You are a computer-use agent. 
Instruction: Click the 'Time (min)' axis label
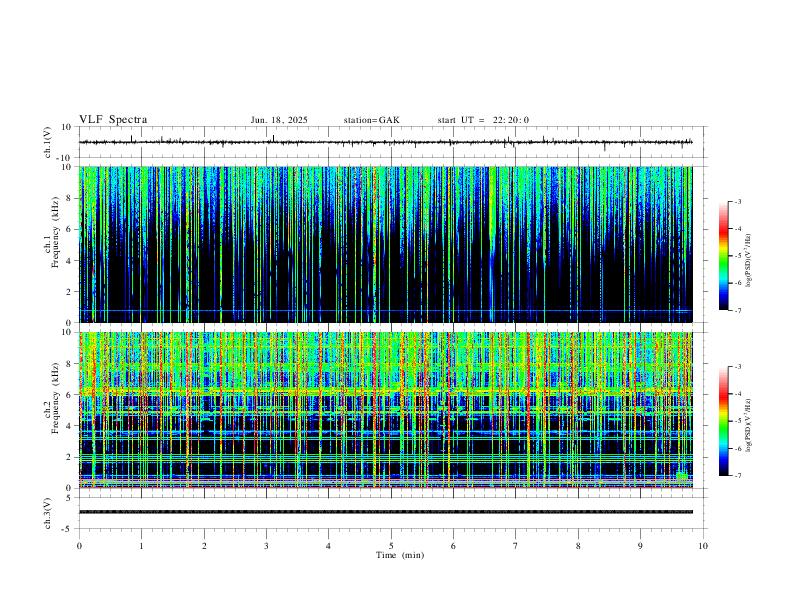[x=400, y=555]
